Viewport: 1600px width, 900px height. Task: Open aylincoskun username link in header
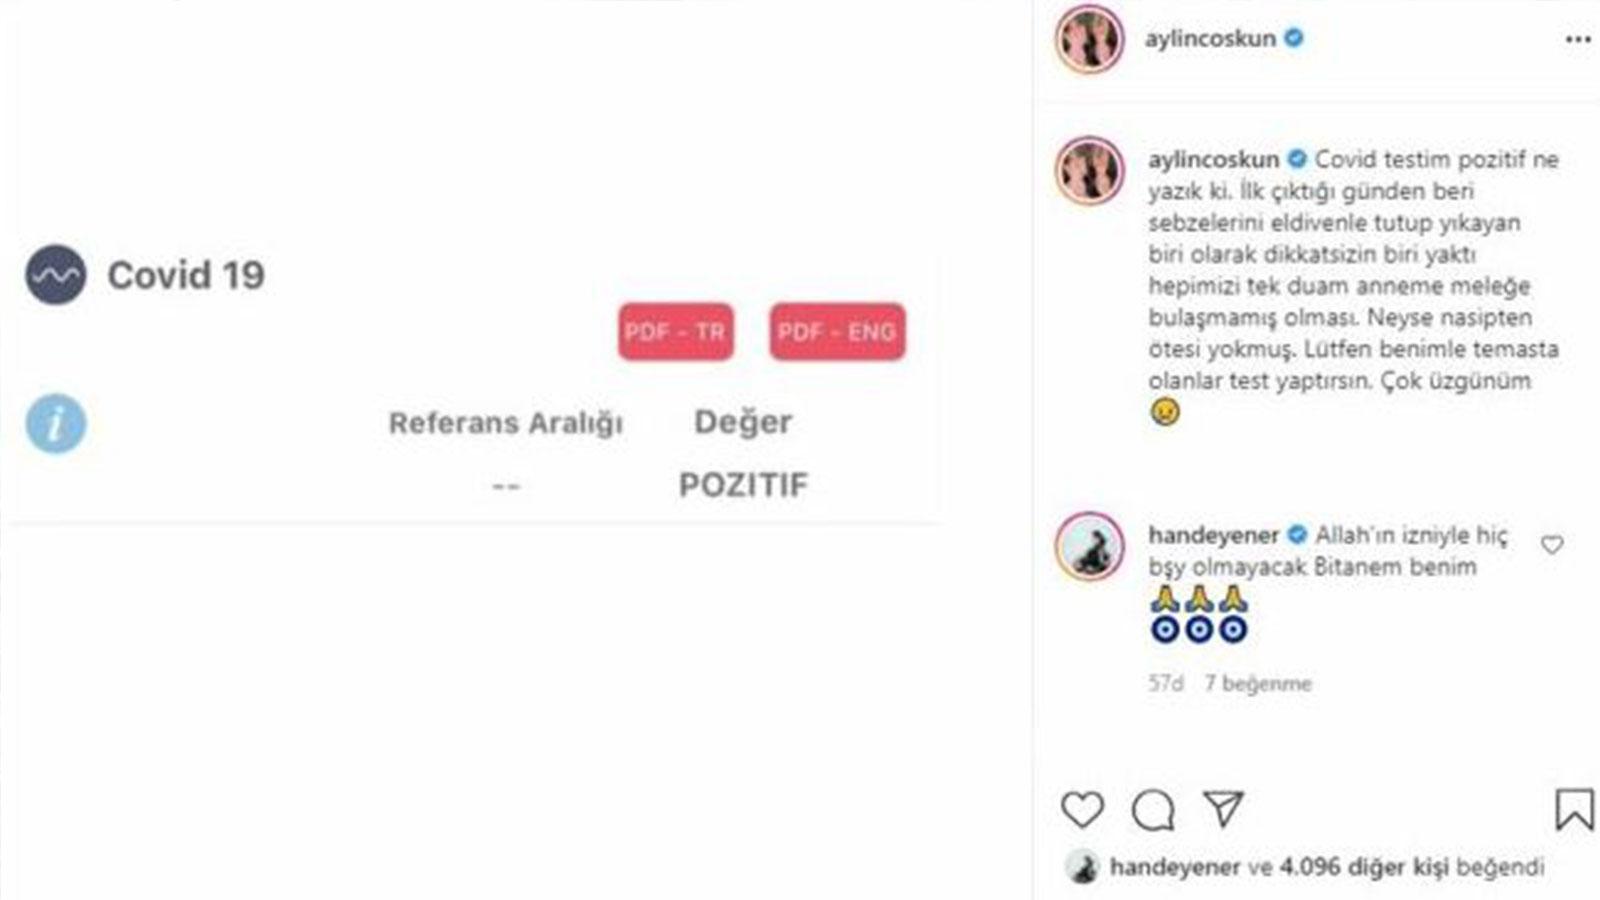coord(1210,39)
